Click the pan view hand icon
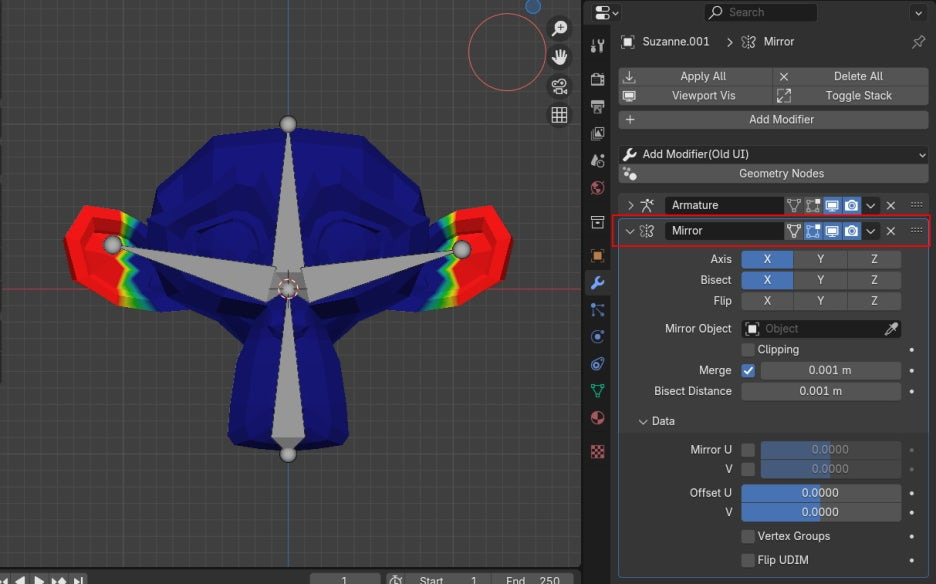The height and width of the screenshot is (584, 936). (559, 57)
